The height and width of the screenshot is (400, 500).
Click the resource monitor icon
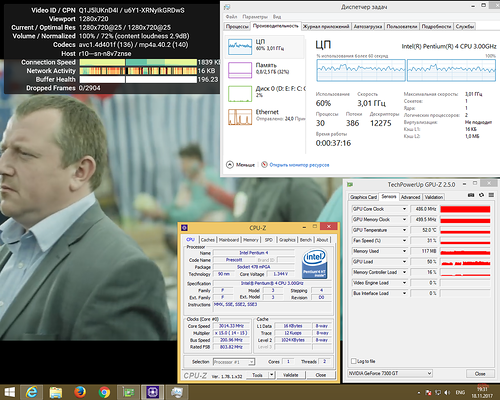click(x=264, y=165)
